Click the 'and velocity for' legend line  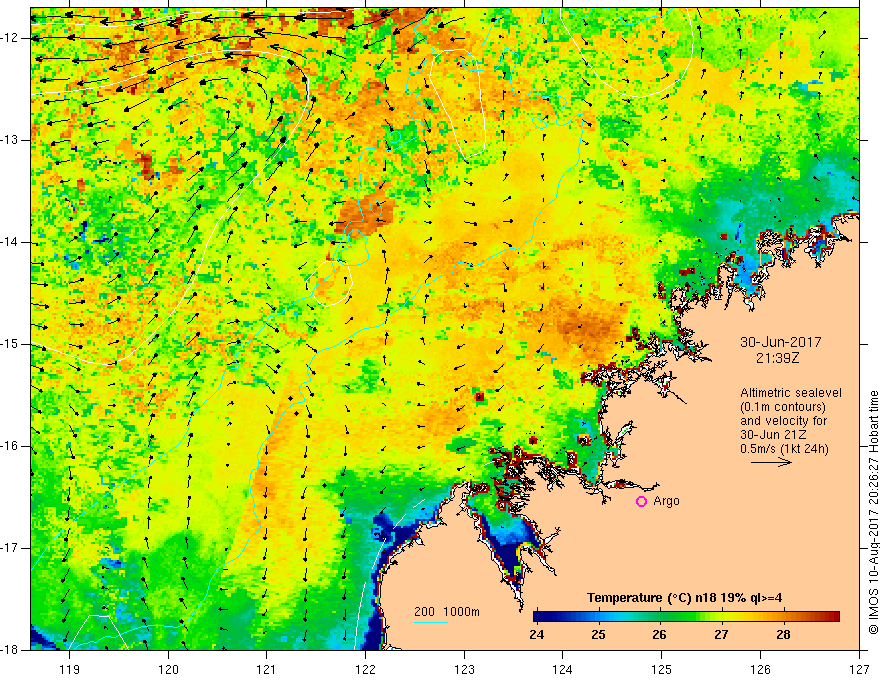783,421
